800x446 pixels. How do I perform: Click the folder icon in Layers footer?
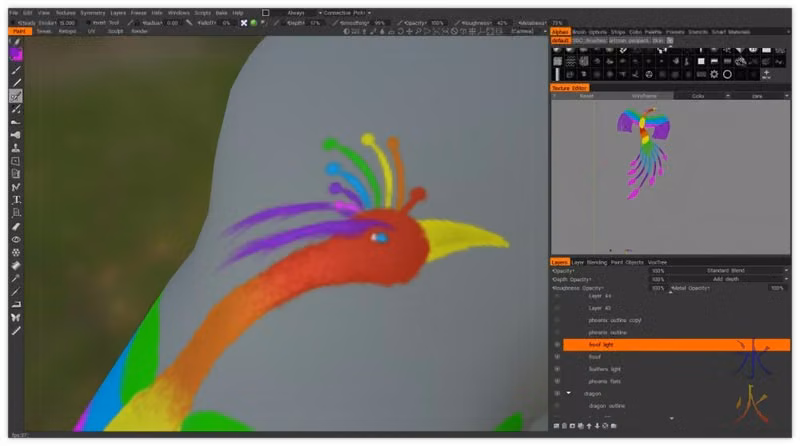point(613,426)
